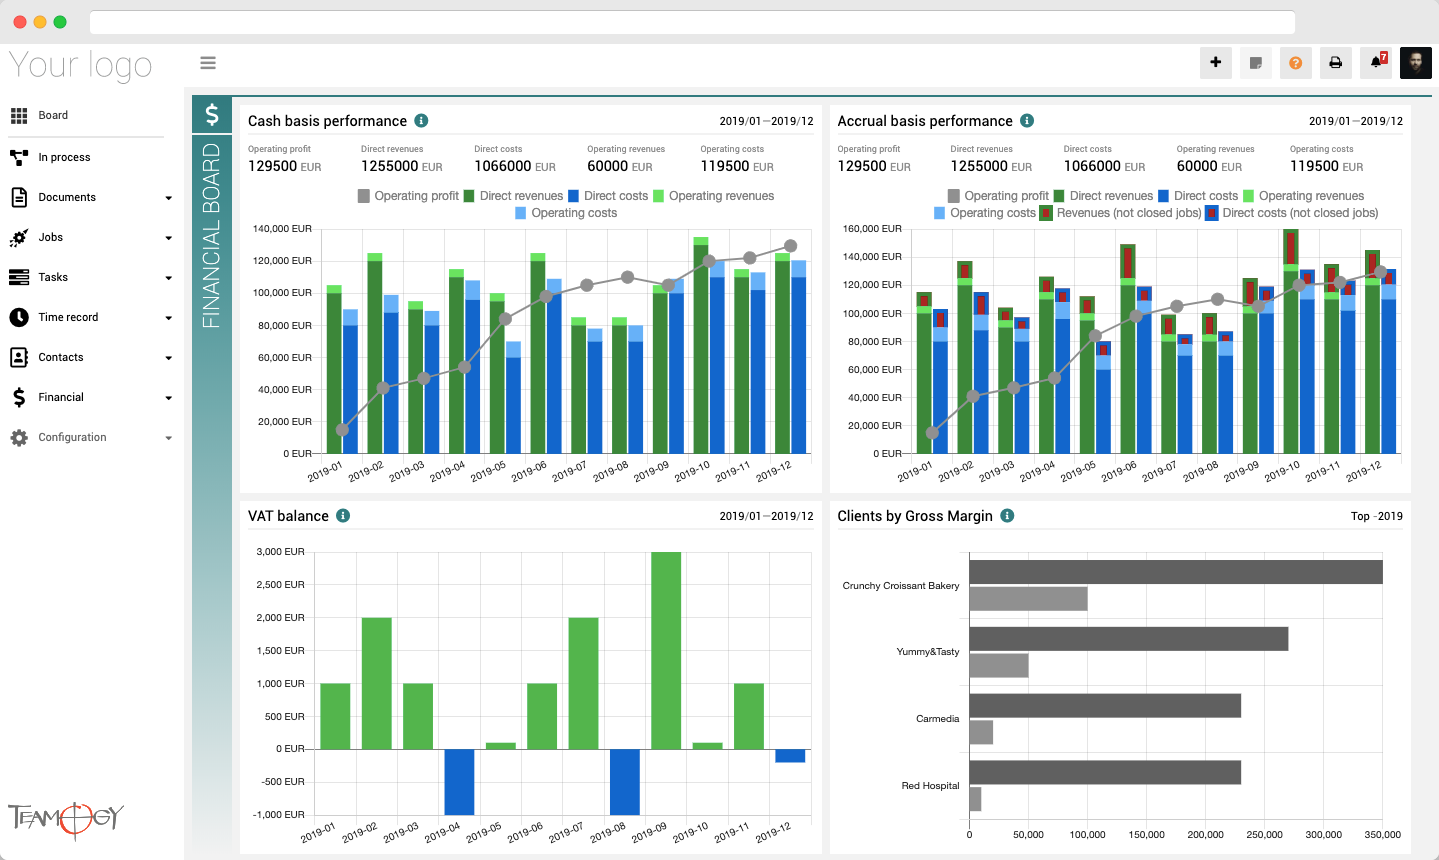Screen dimensions: 1439x860
Task: Toggle the hamburger menu icon
Action: pyautogui.click(x=208, y=63)
